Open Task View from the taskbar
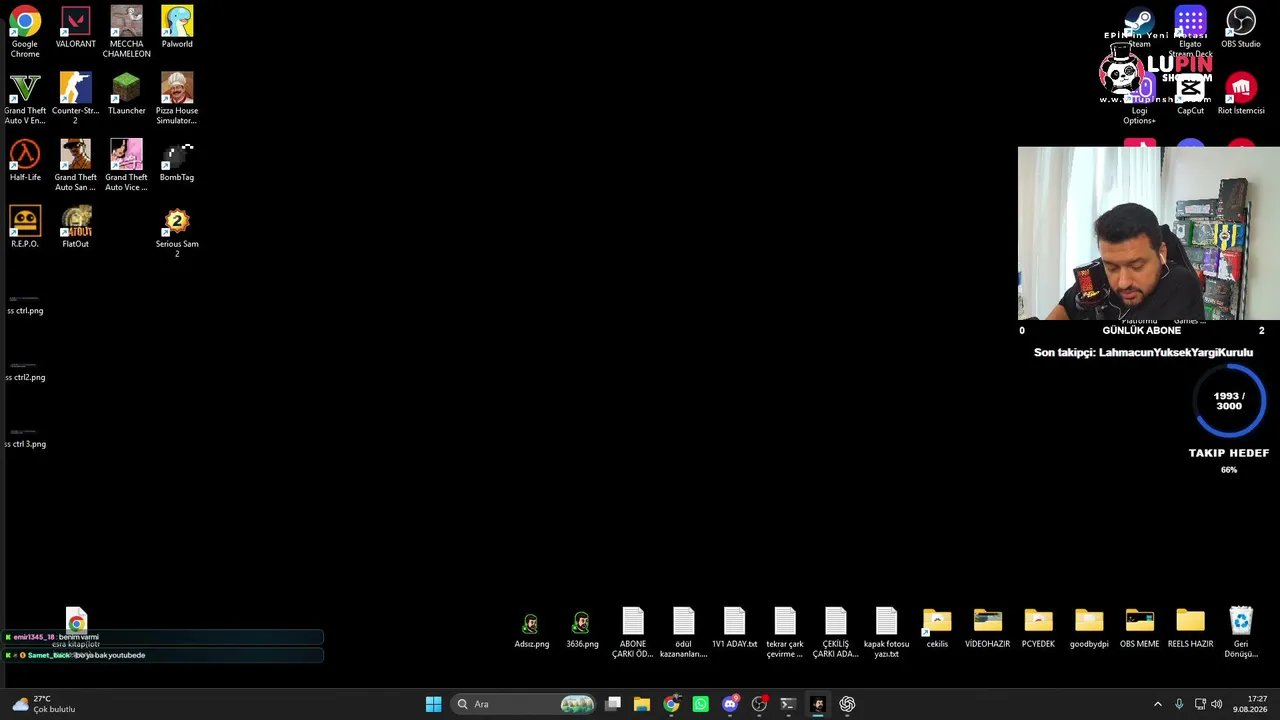This screenshot has width=1280, height=720. [x=613, y=704]
